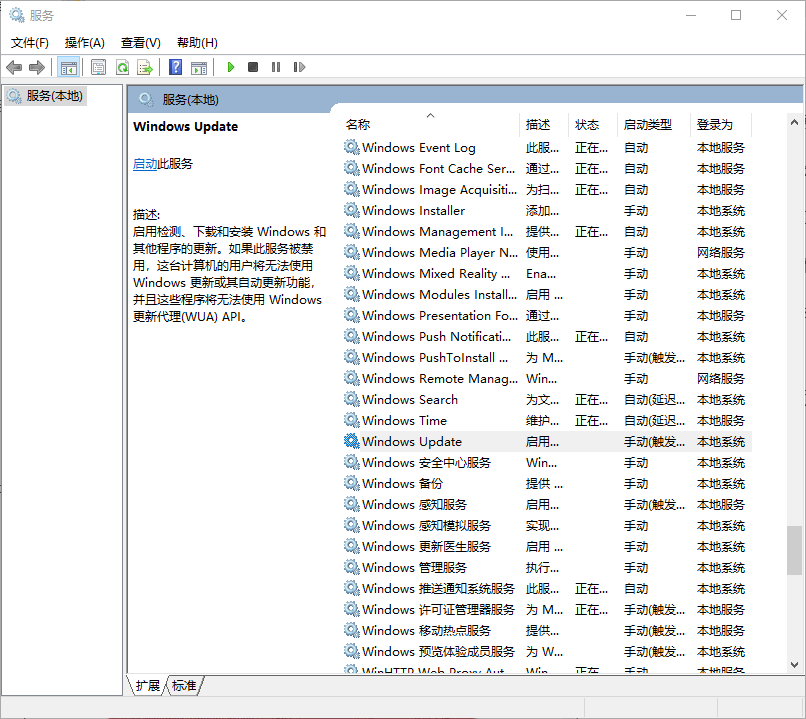Select the Windows Modules Installer service icon

352,294
